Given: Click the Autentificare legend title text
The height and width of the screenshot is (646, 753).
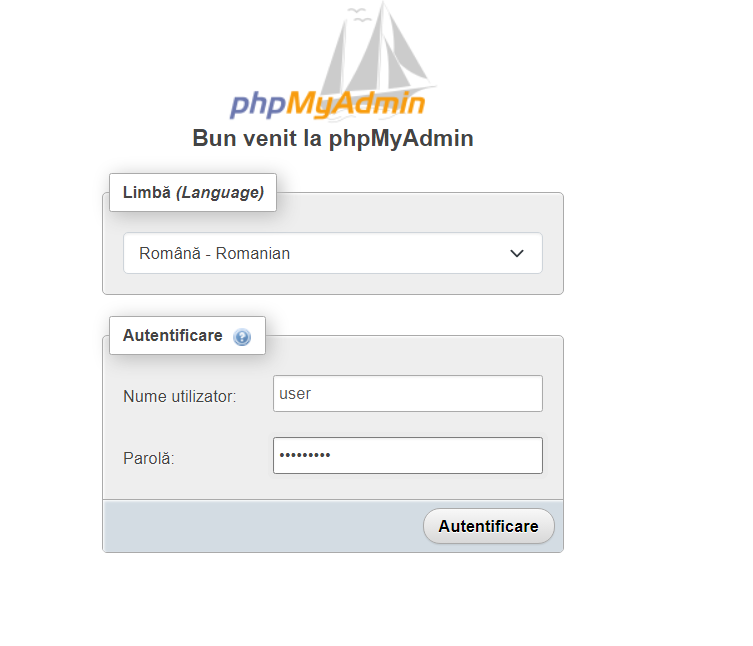Looking at the screenshot, I should (172, 336).
